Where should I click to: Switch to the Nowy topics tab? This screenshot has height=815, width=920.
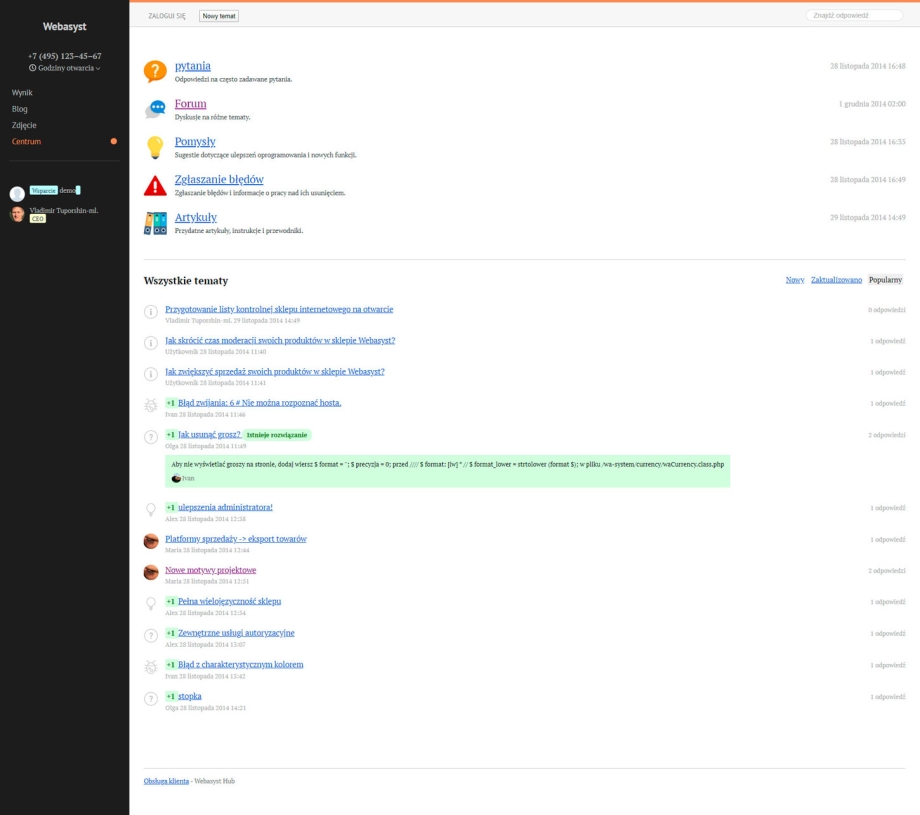click(x=794, y=280)
